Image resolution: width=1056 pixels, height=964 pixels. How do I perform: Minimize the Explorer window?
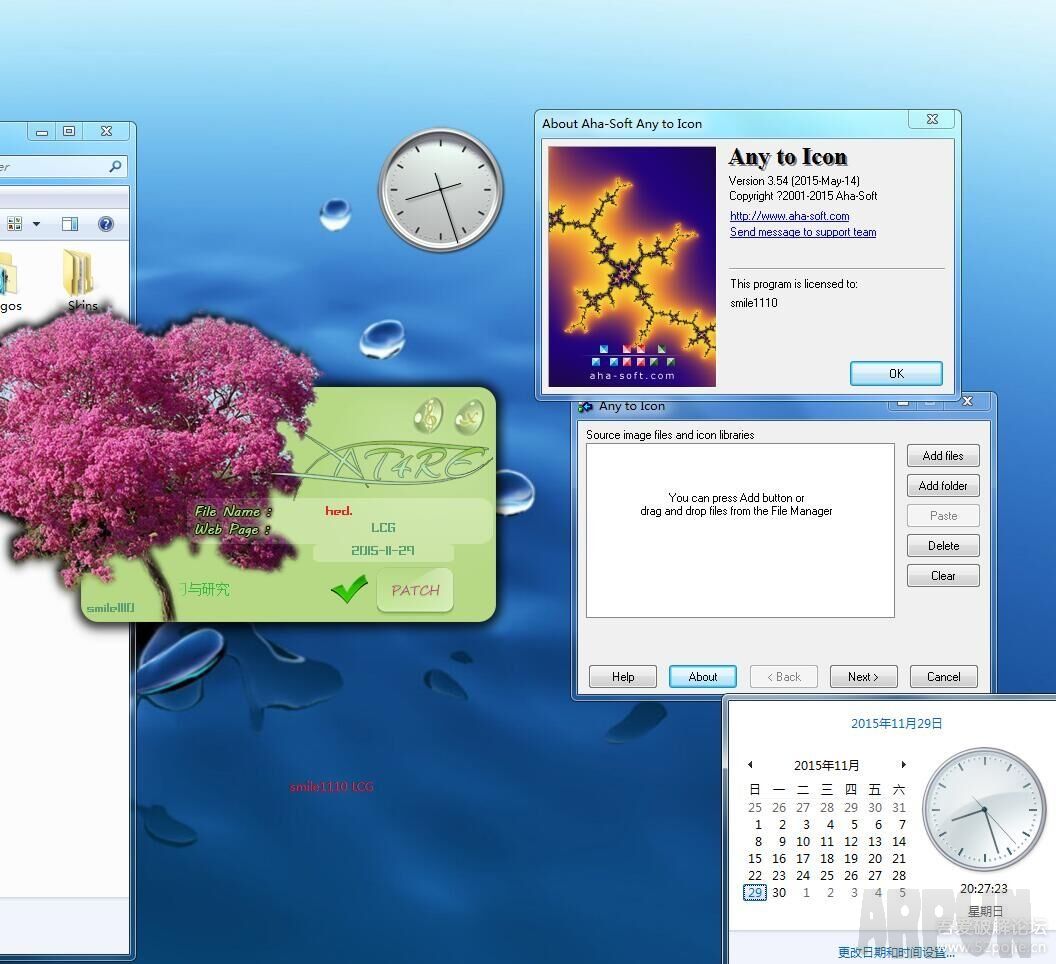tap(42, 131)
